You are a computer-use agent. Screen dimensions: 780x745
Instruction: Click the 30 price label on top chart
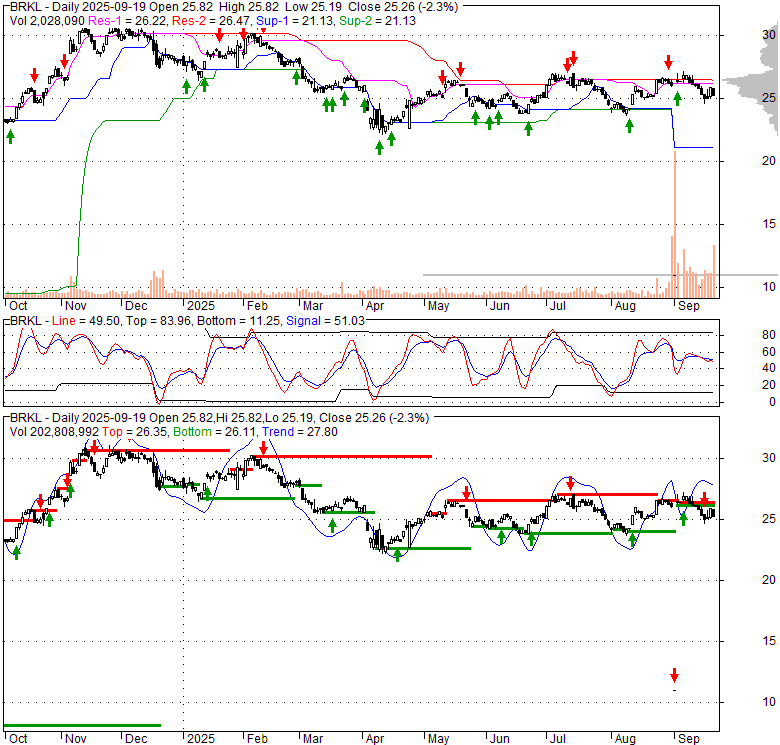pos(769,35)
